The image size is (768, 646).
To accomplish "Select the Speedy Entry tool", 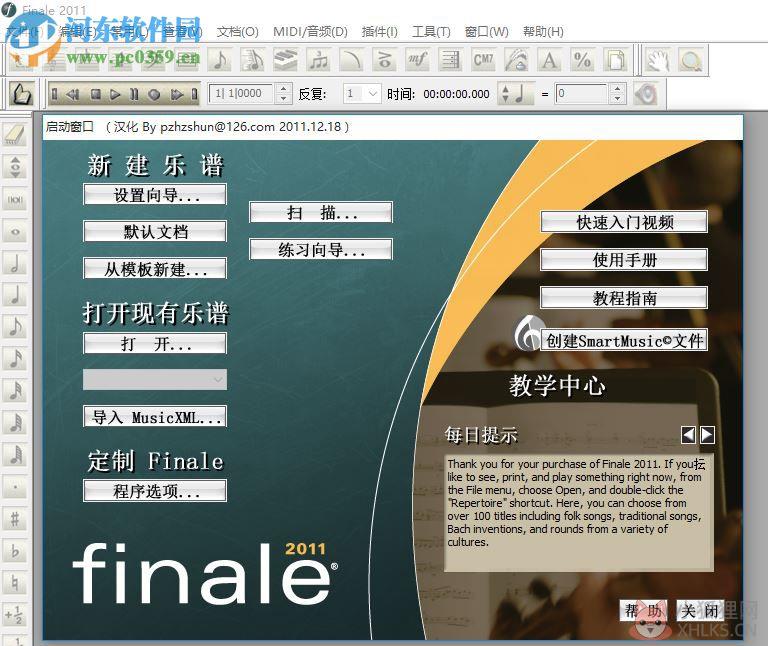I will coord(253,60).
